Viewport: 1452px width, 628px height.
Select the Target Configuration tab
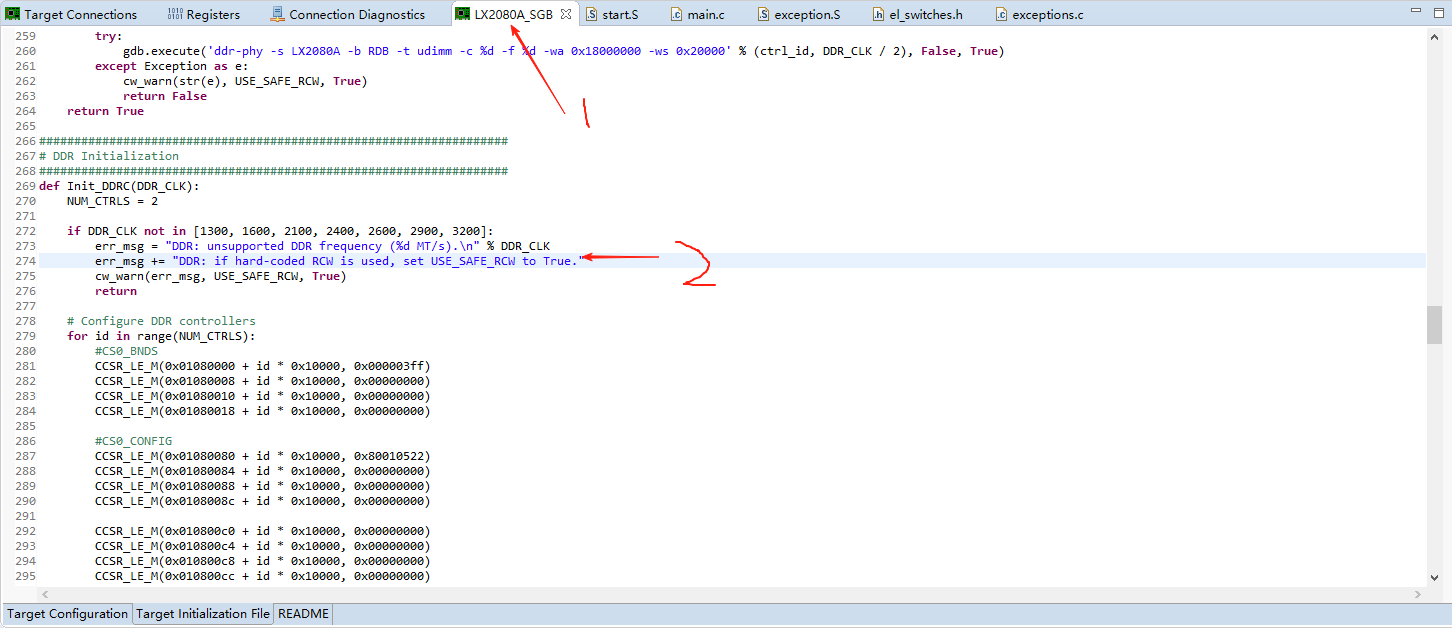66,614
